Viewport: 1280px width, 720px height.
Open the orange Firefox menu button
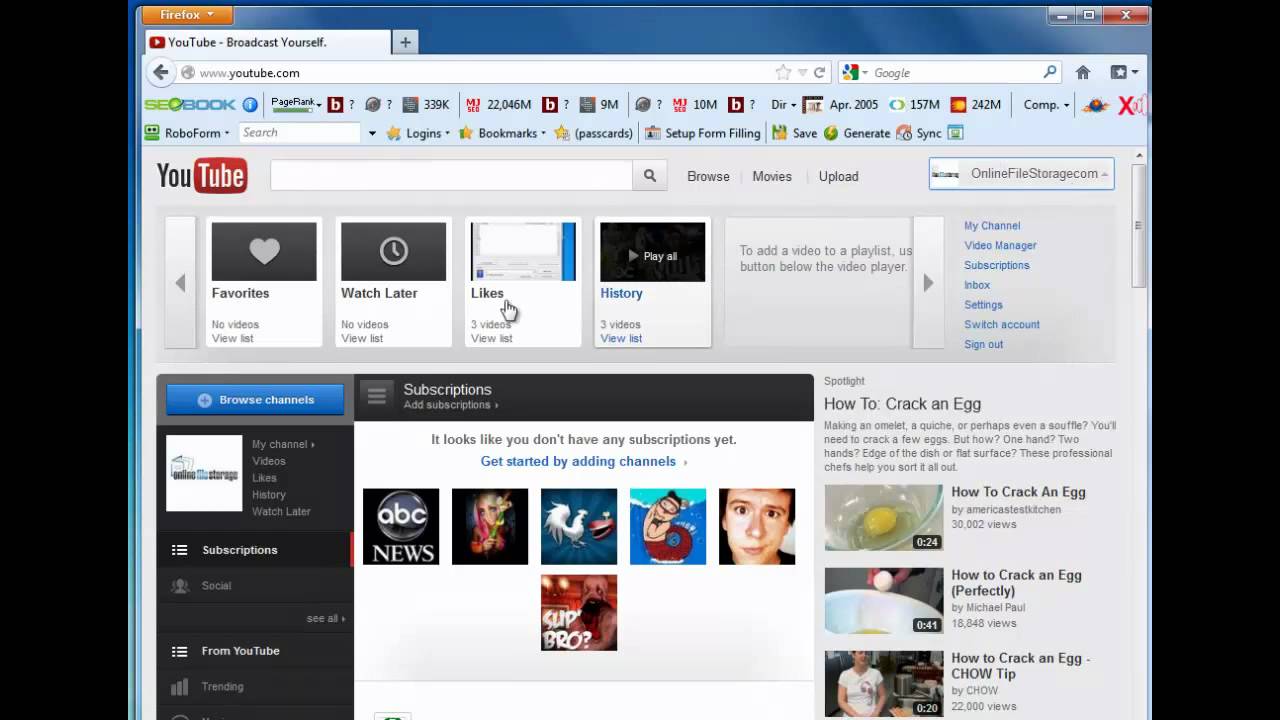point(187,15)
